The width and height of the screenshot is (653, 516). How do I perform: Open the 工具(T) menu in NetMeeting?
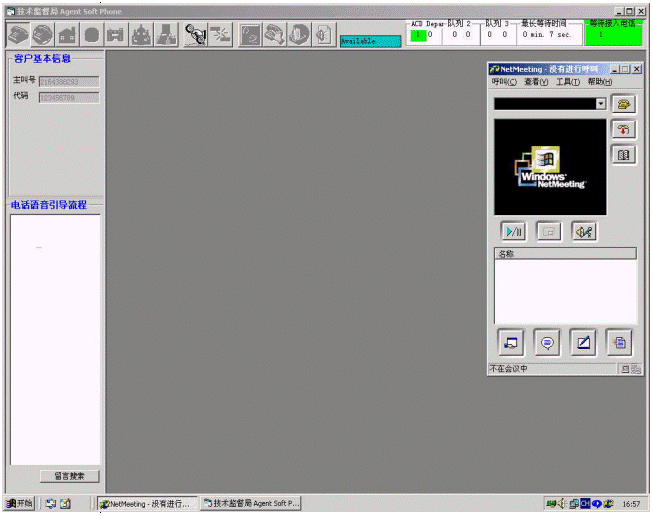coord(567,82)
